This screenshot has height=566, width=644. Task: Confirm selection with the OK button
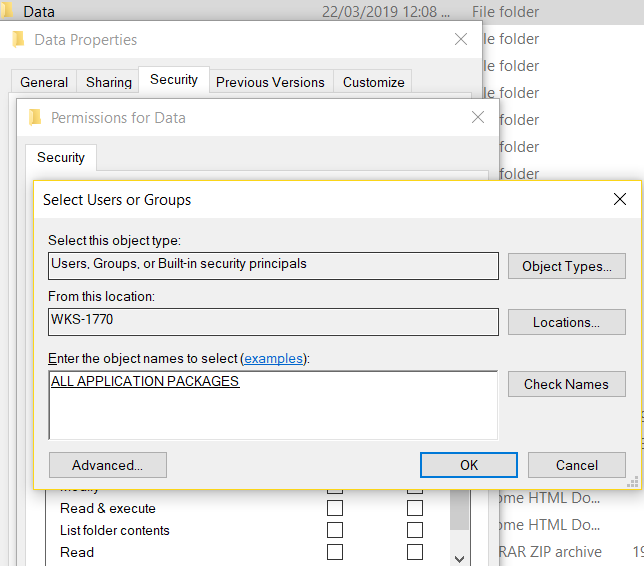pyautogui.click(x=469, y=465)
